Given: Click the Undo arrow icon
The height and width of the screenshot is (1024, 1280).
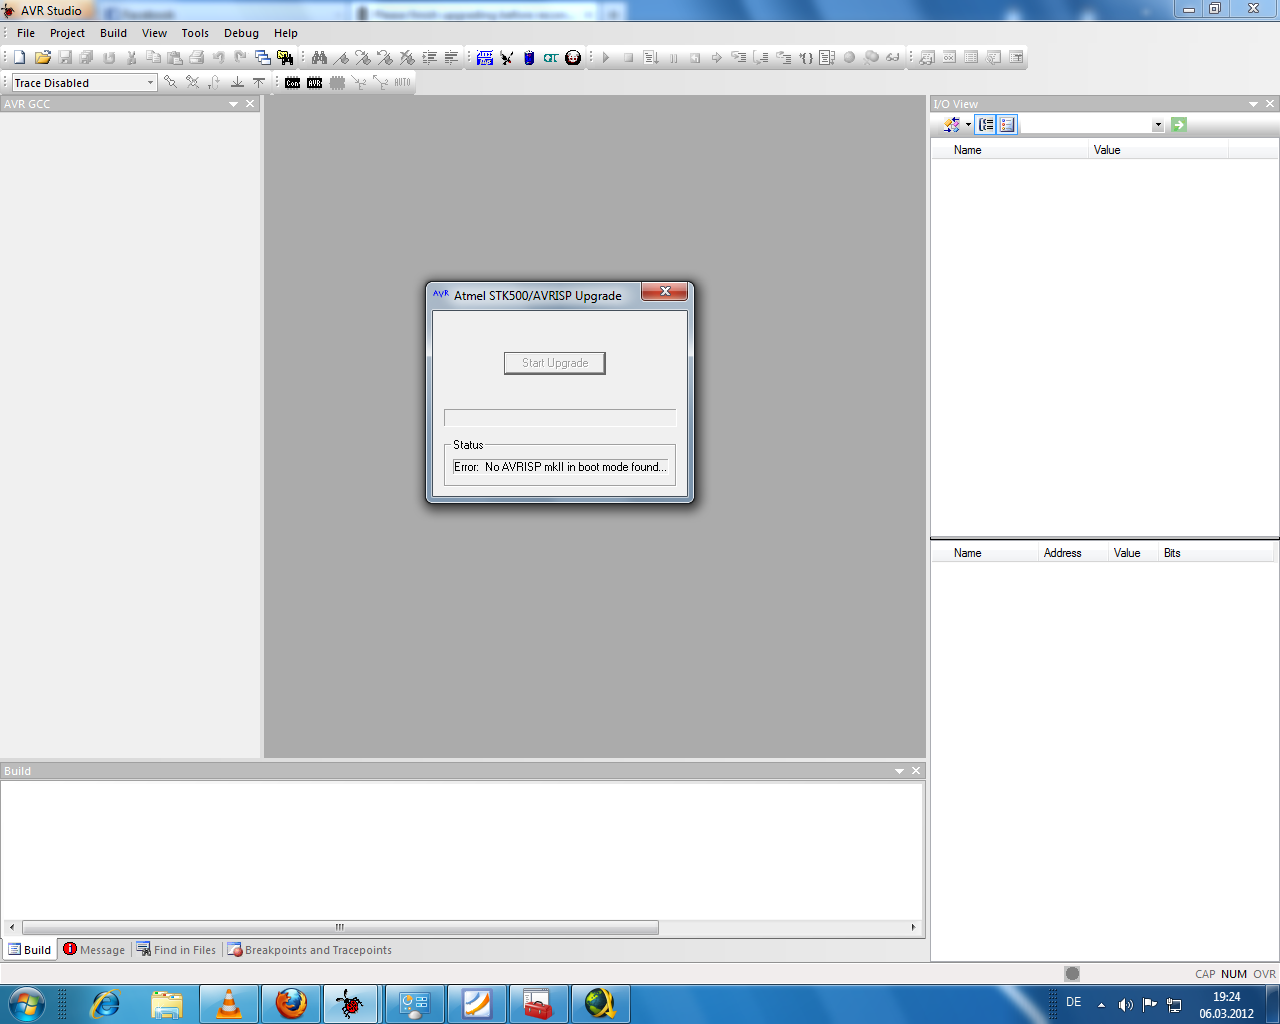Looking at the screenshot, I should pos(218,58).
